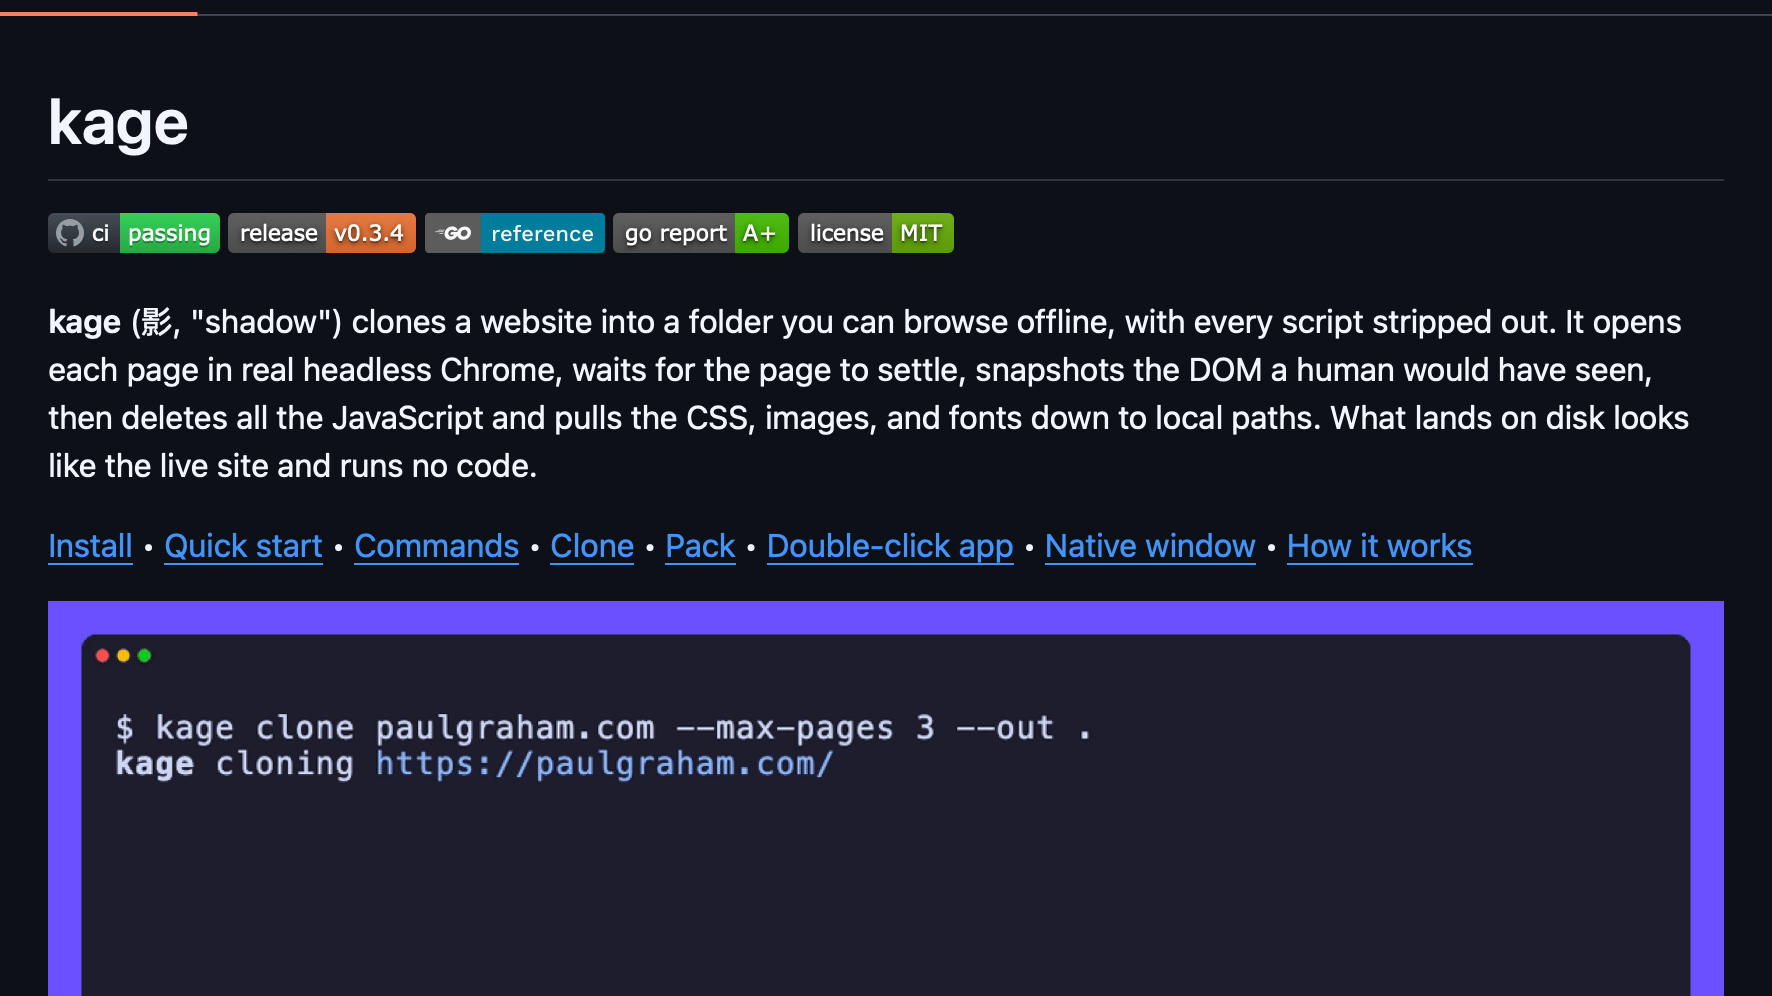Open the license MIT badge

pos(876,233)
